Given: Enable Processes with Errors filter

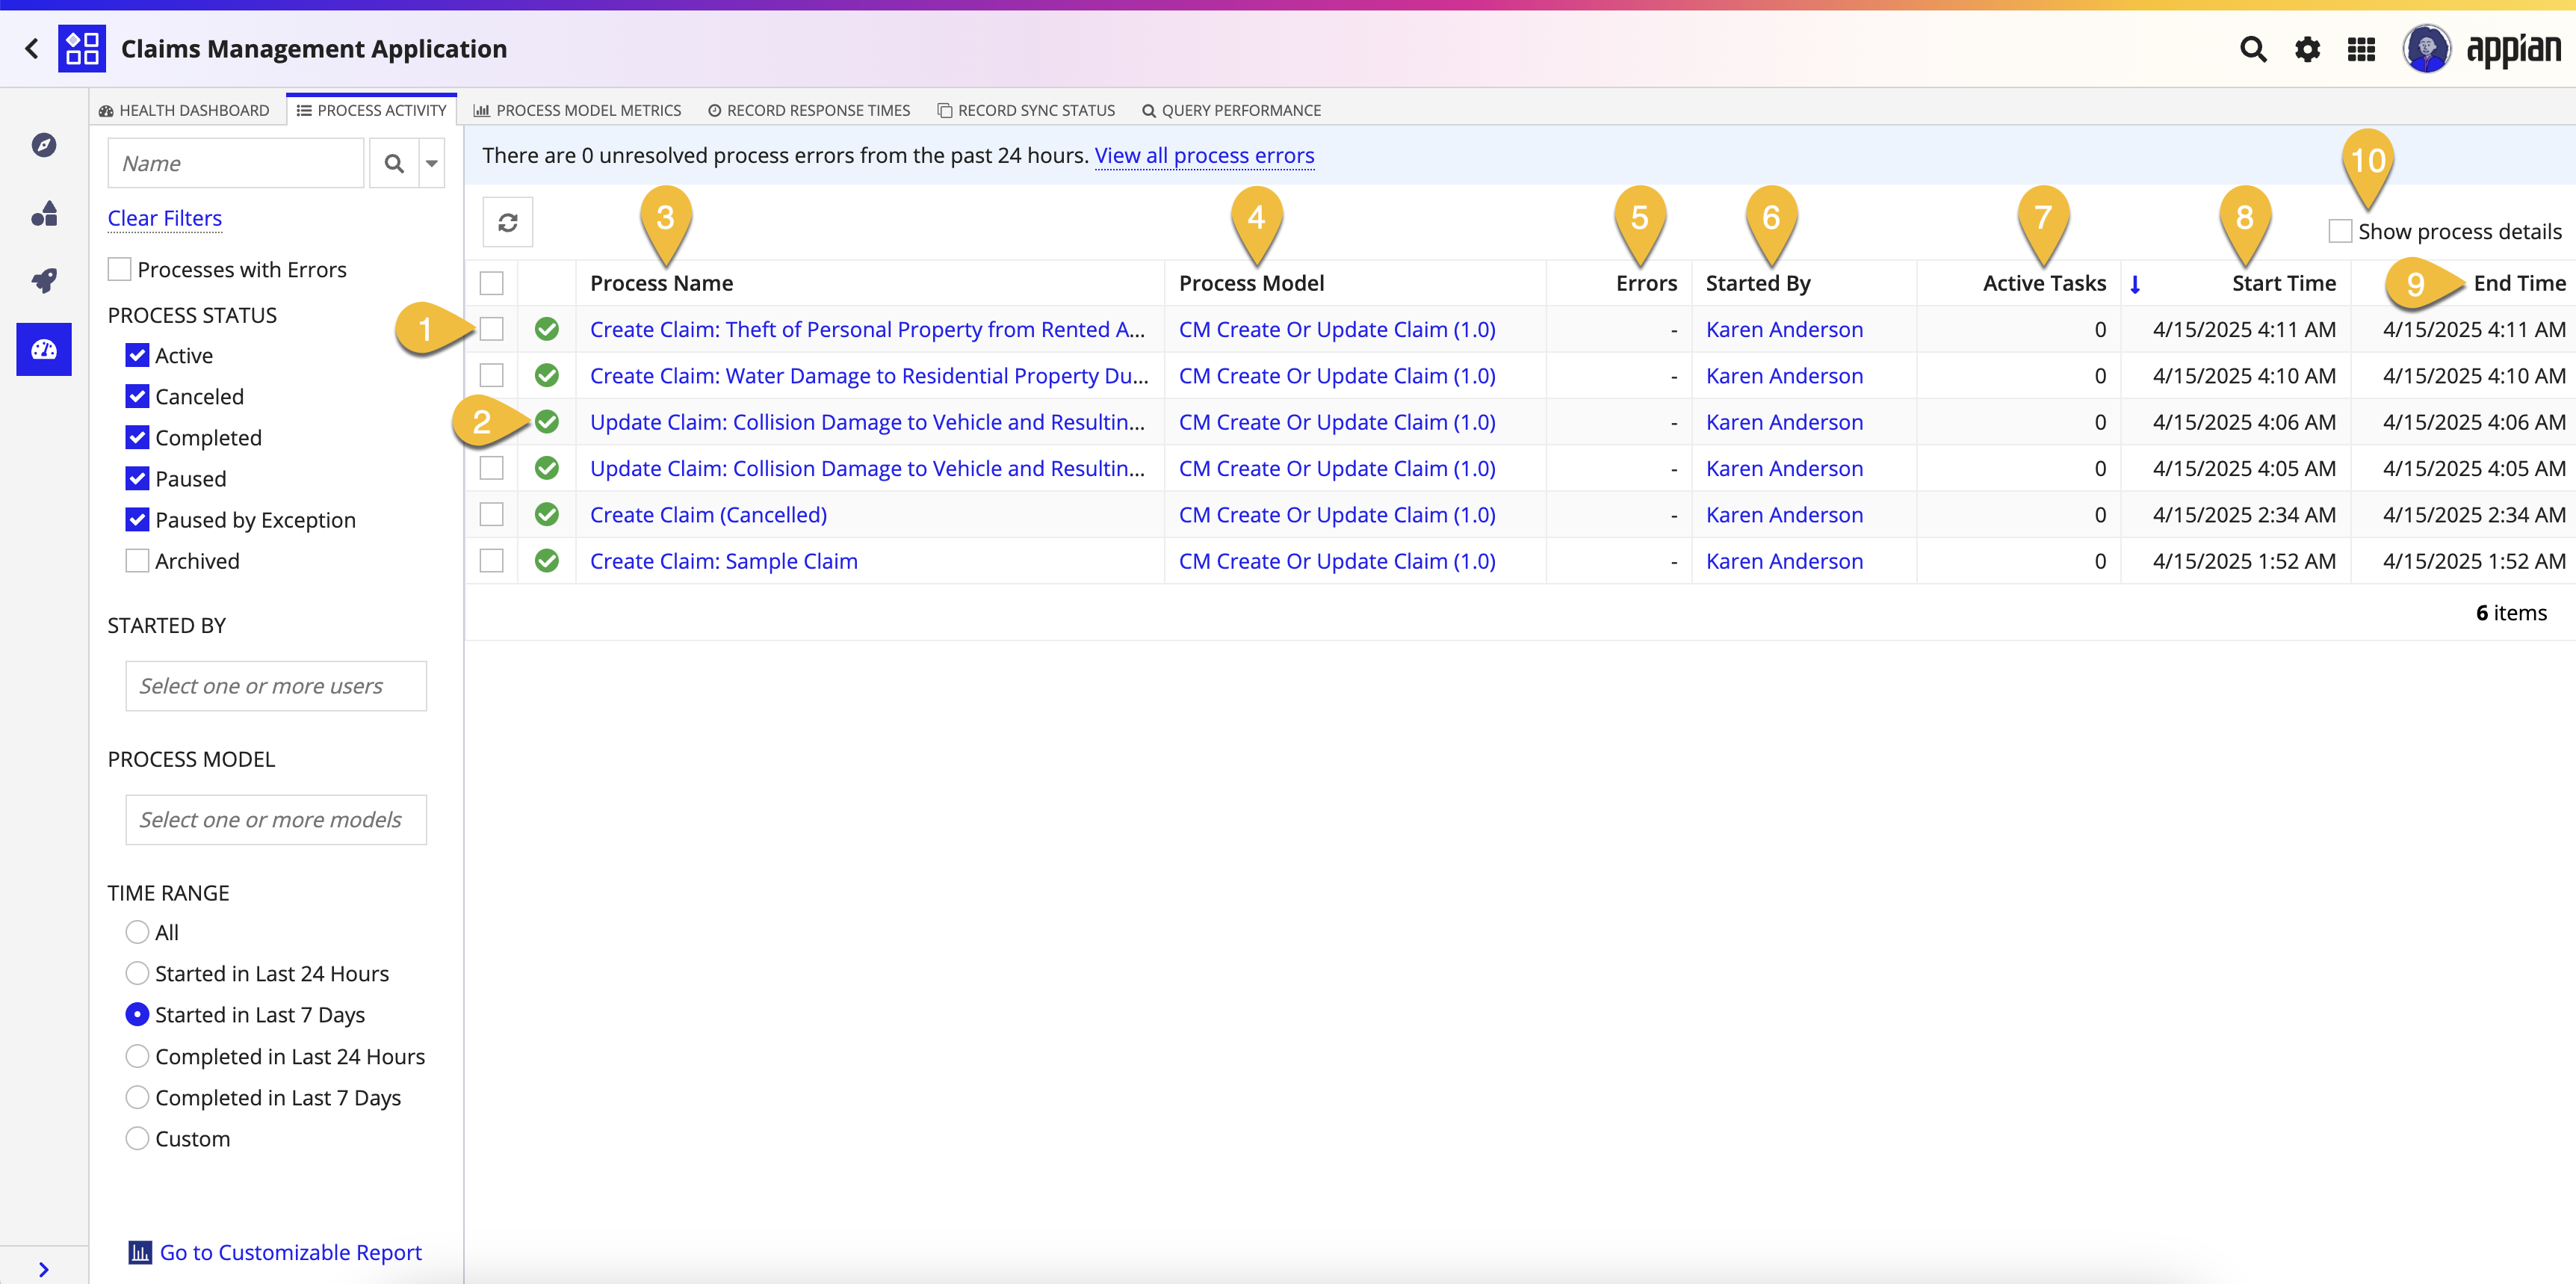Looking at the screenshot, I should 120,269.
